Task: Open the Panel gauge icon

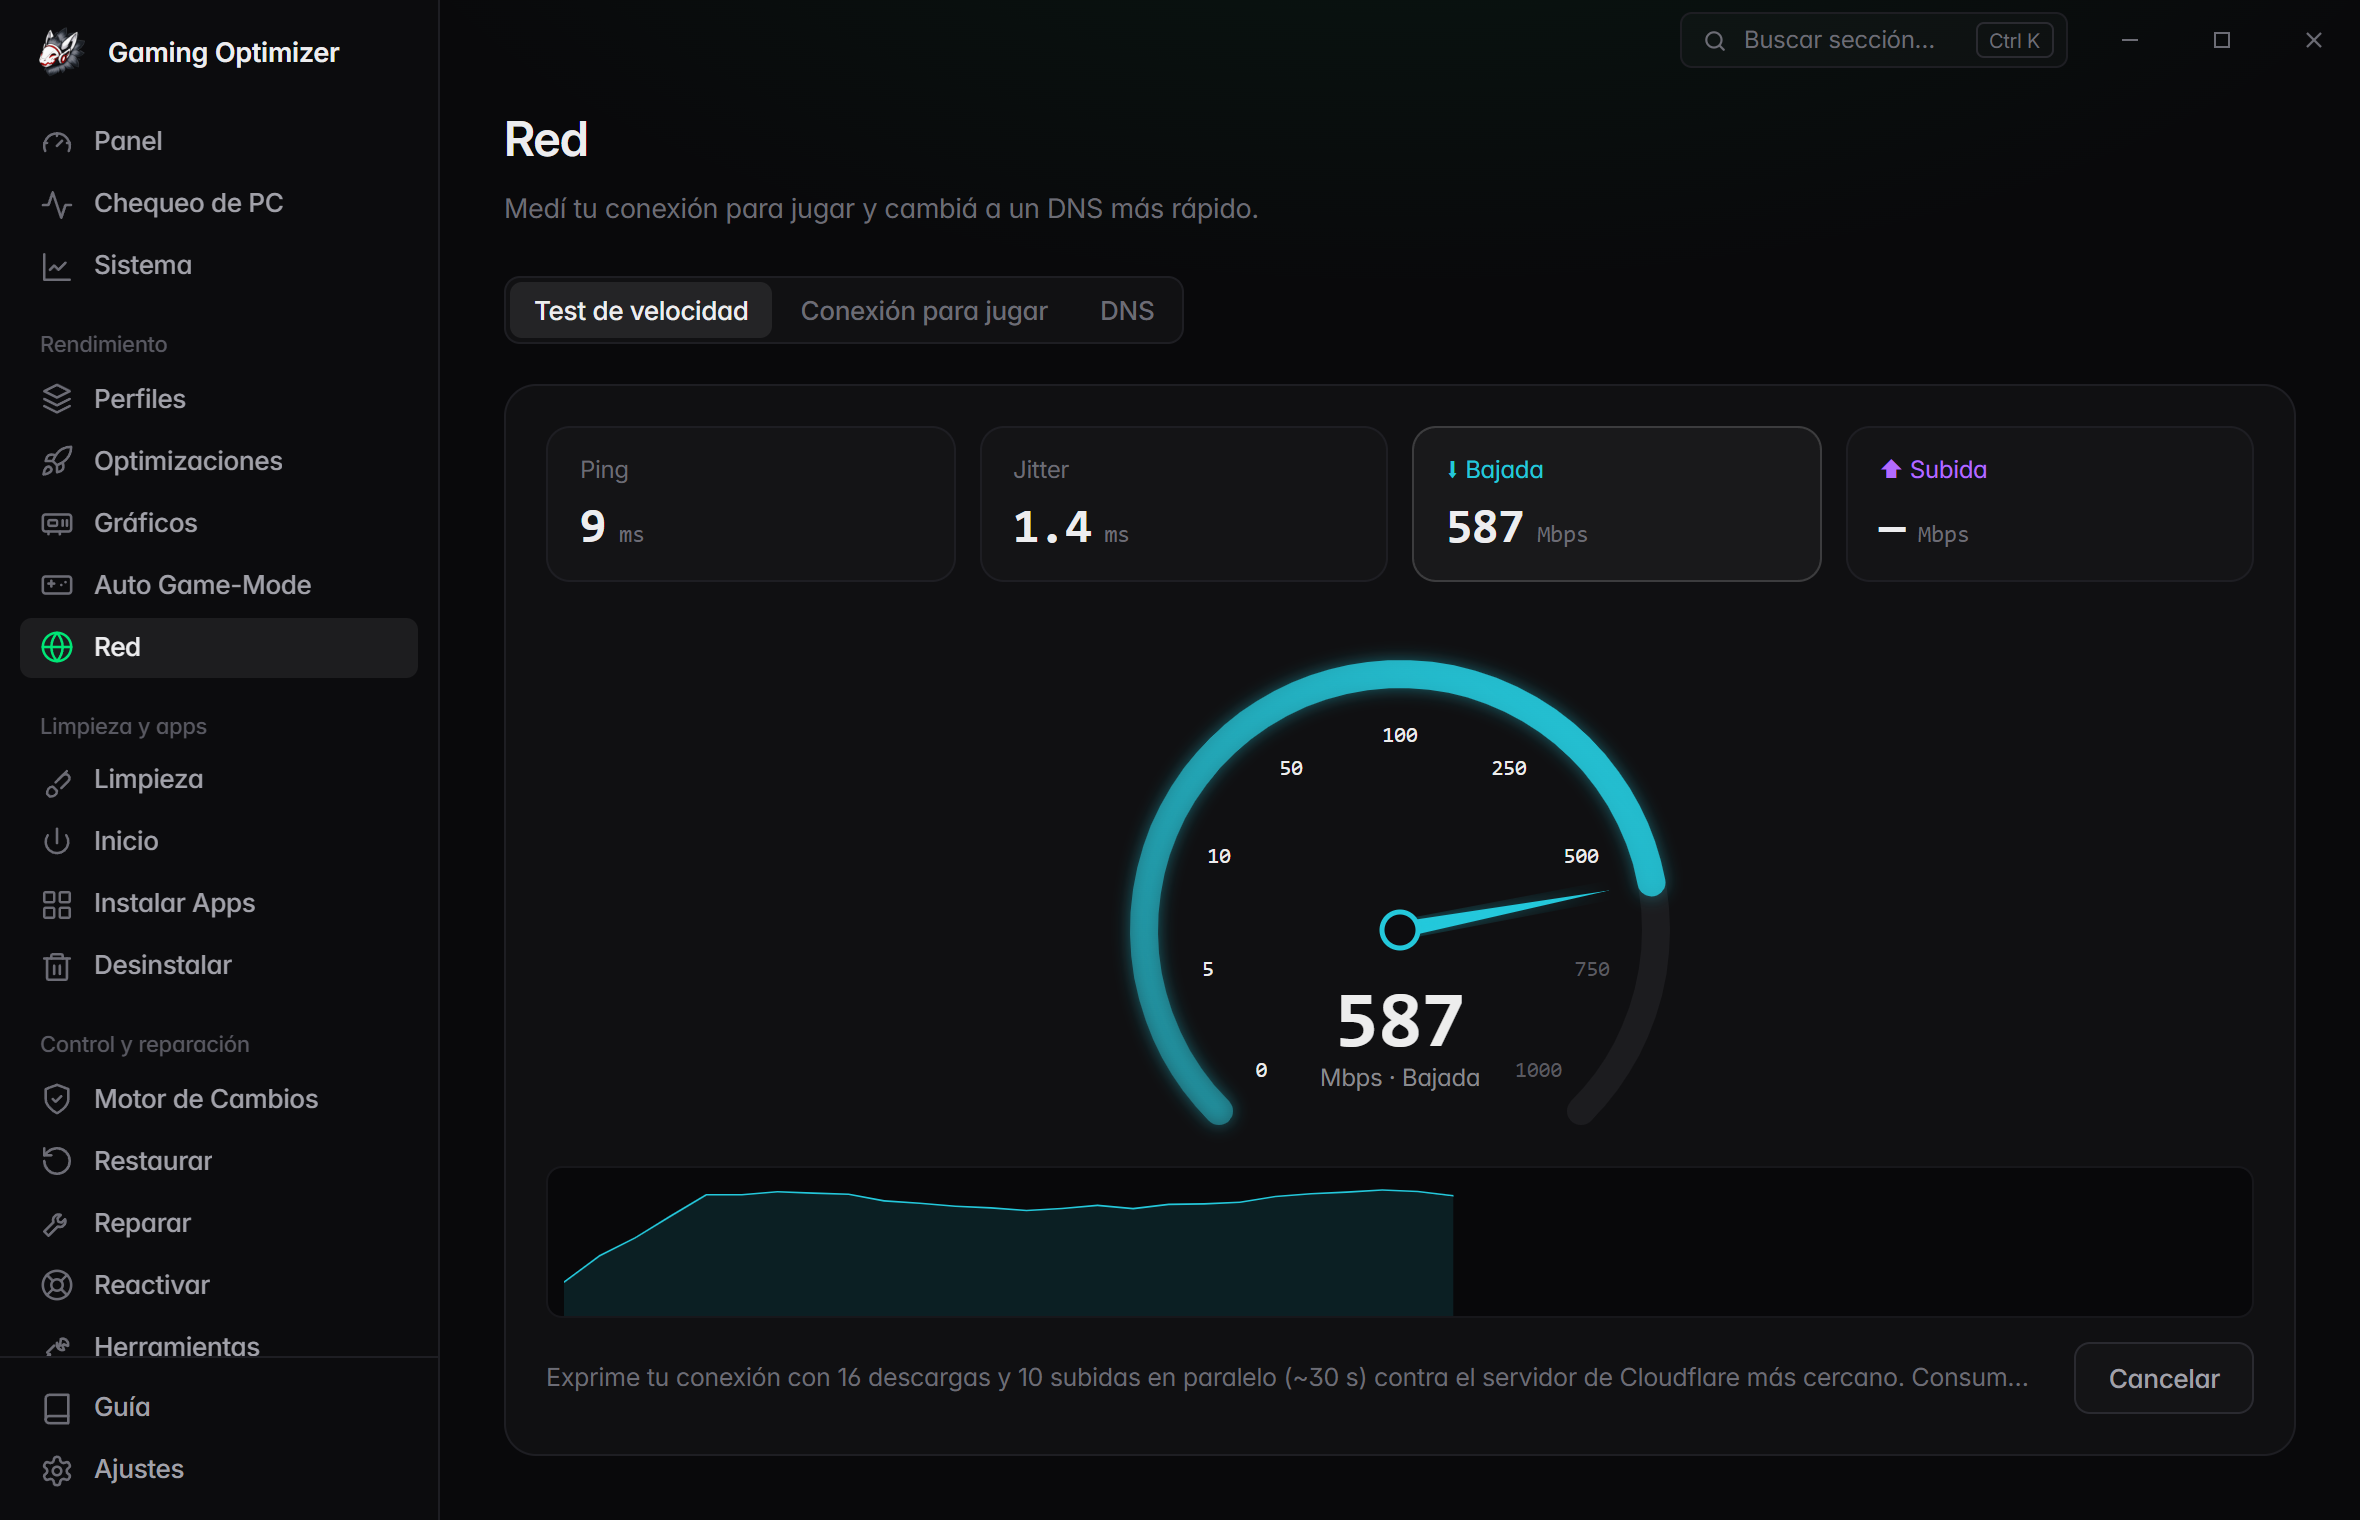Action: 57,142
